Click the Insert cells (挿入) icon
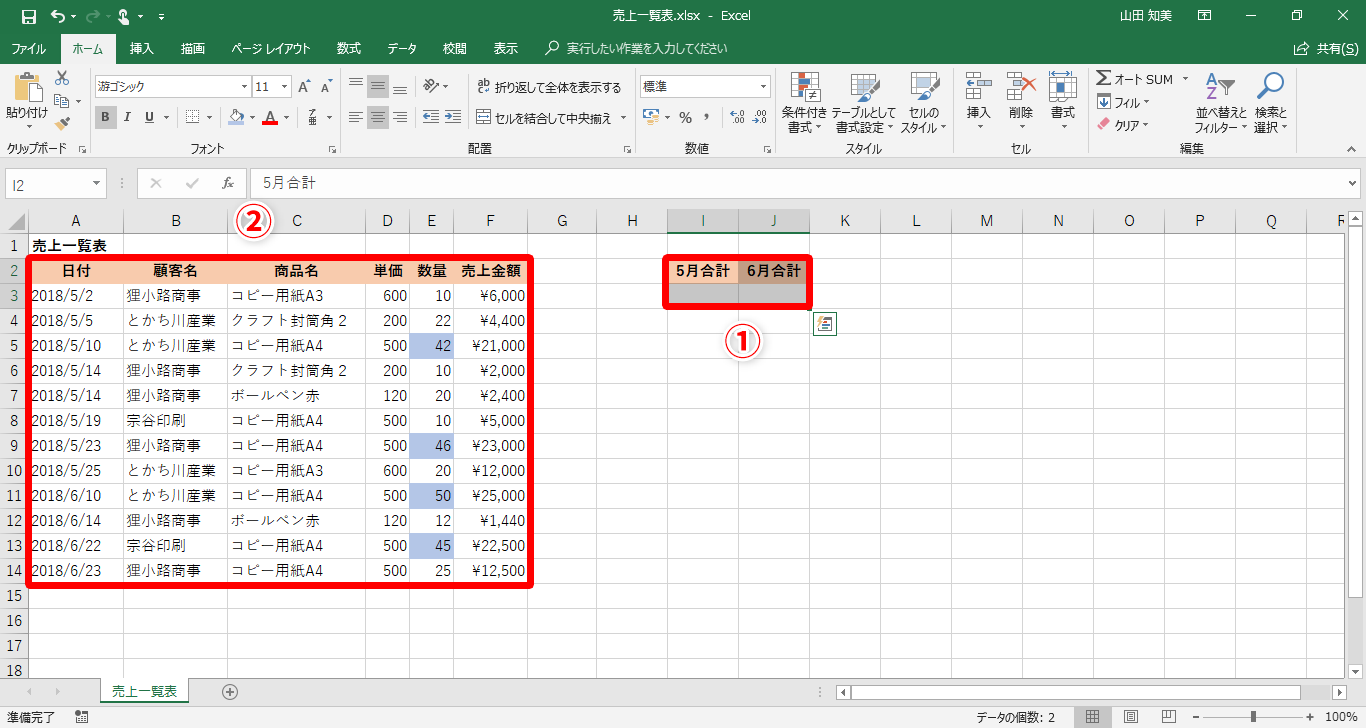Image resolution: width=1366 pixels, height=728 pixels. coord(979,88)
